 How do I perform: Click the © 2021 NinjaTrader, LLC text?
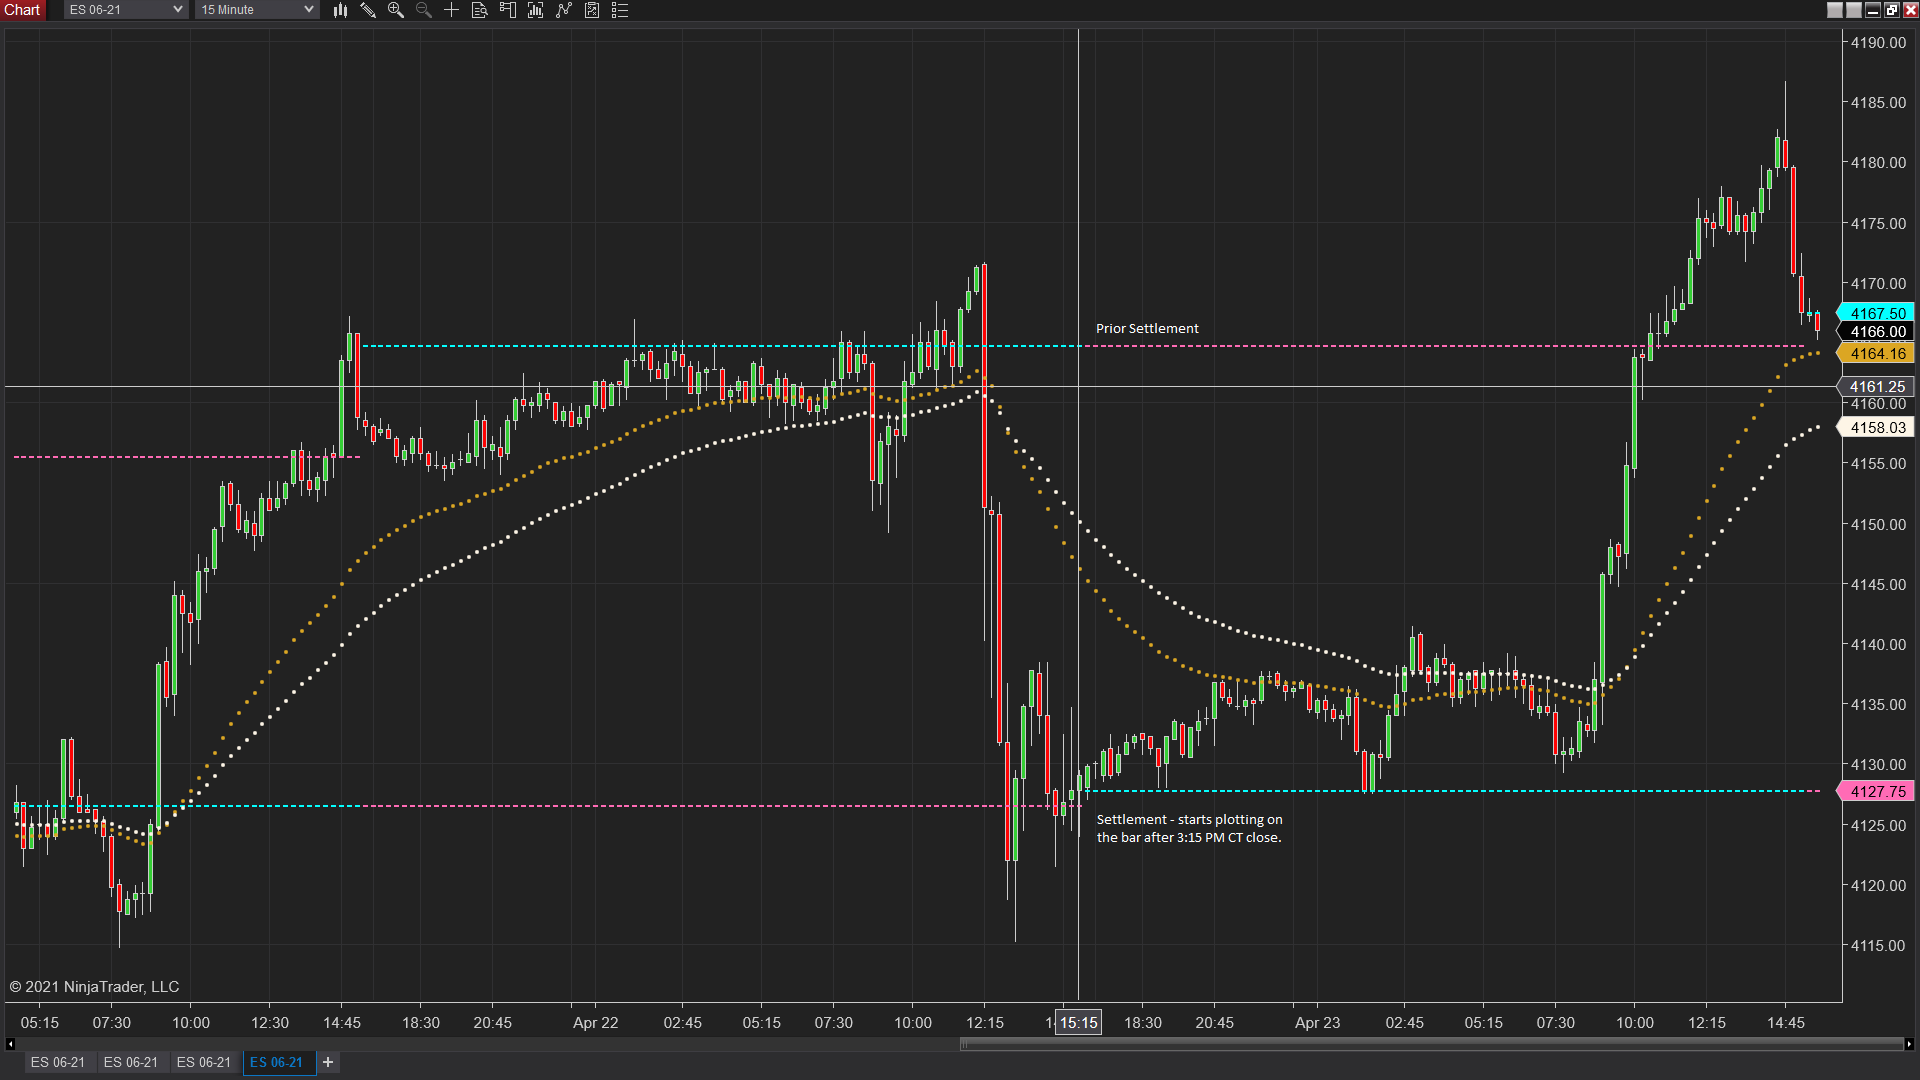click(94, 986)
